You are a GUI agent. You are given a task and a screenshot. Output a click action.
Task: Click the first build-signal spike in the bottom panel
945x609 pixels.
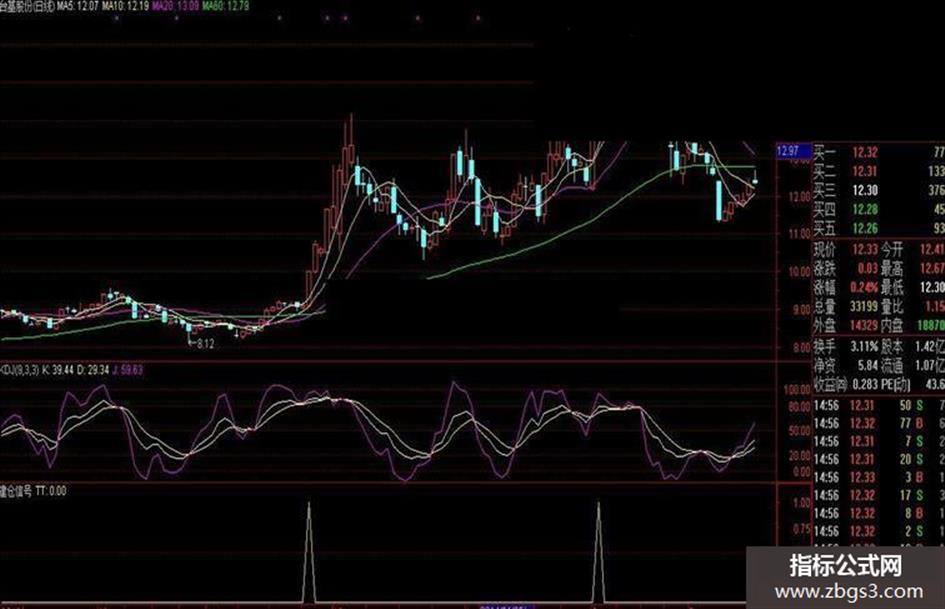click(309, 552)
